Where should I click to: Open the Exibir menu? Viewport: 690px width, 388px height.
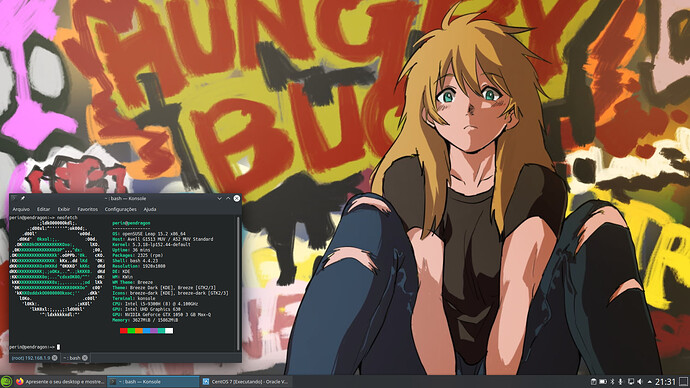pos(64,209)
